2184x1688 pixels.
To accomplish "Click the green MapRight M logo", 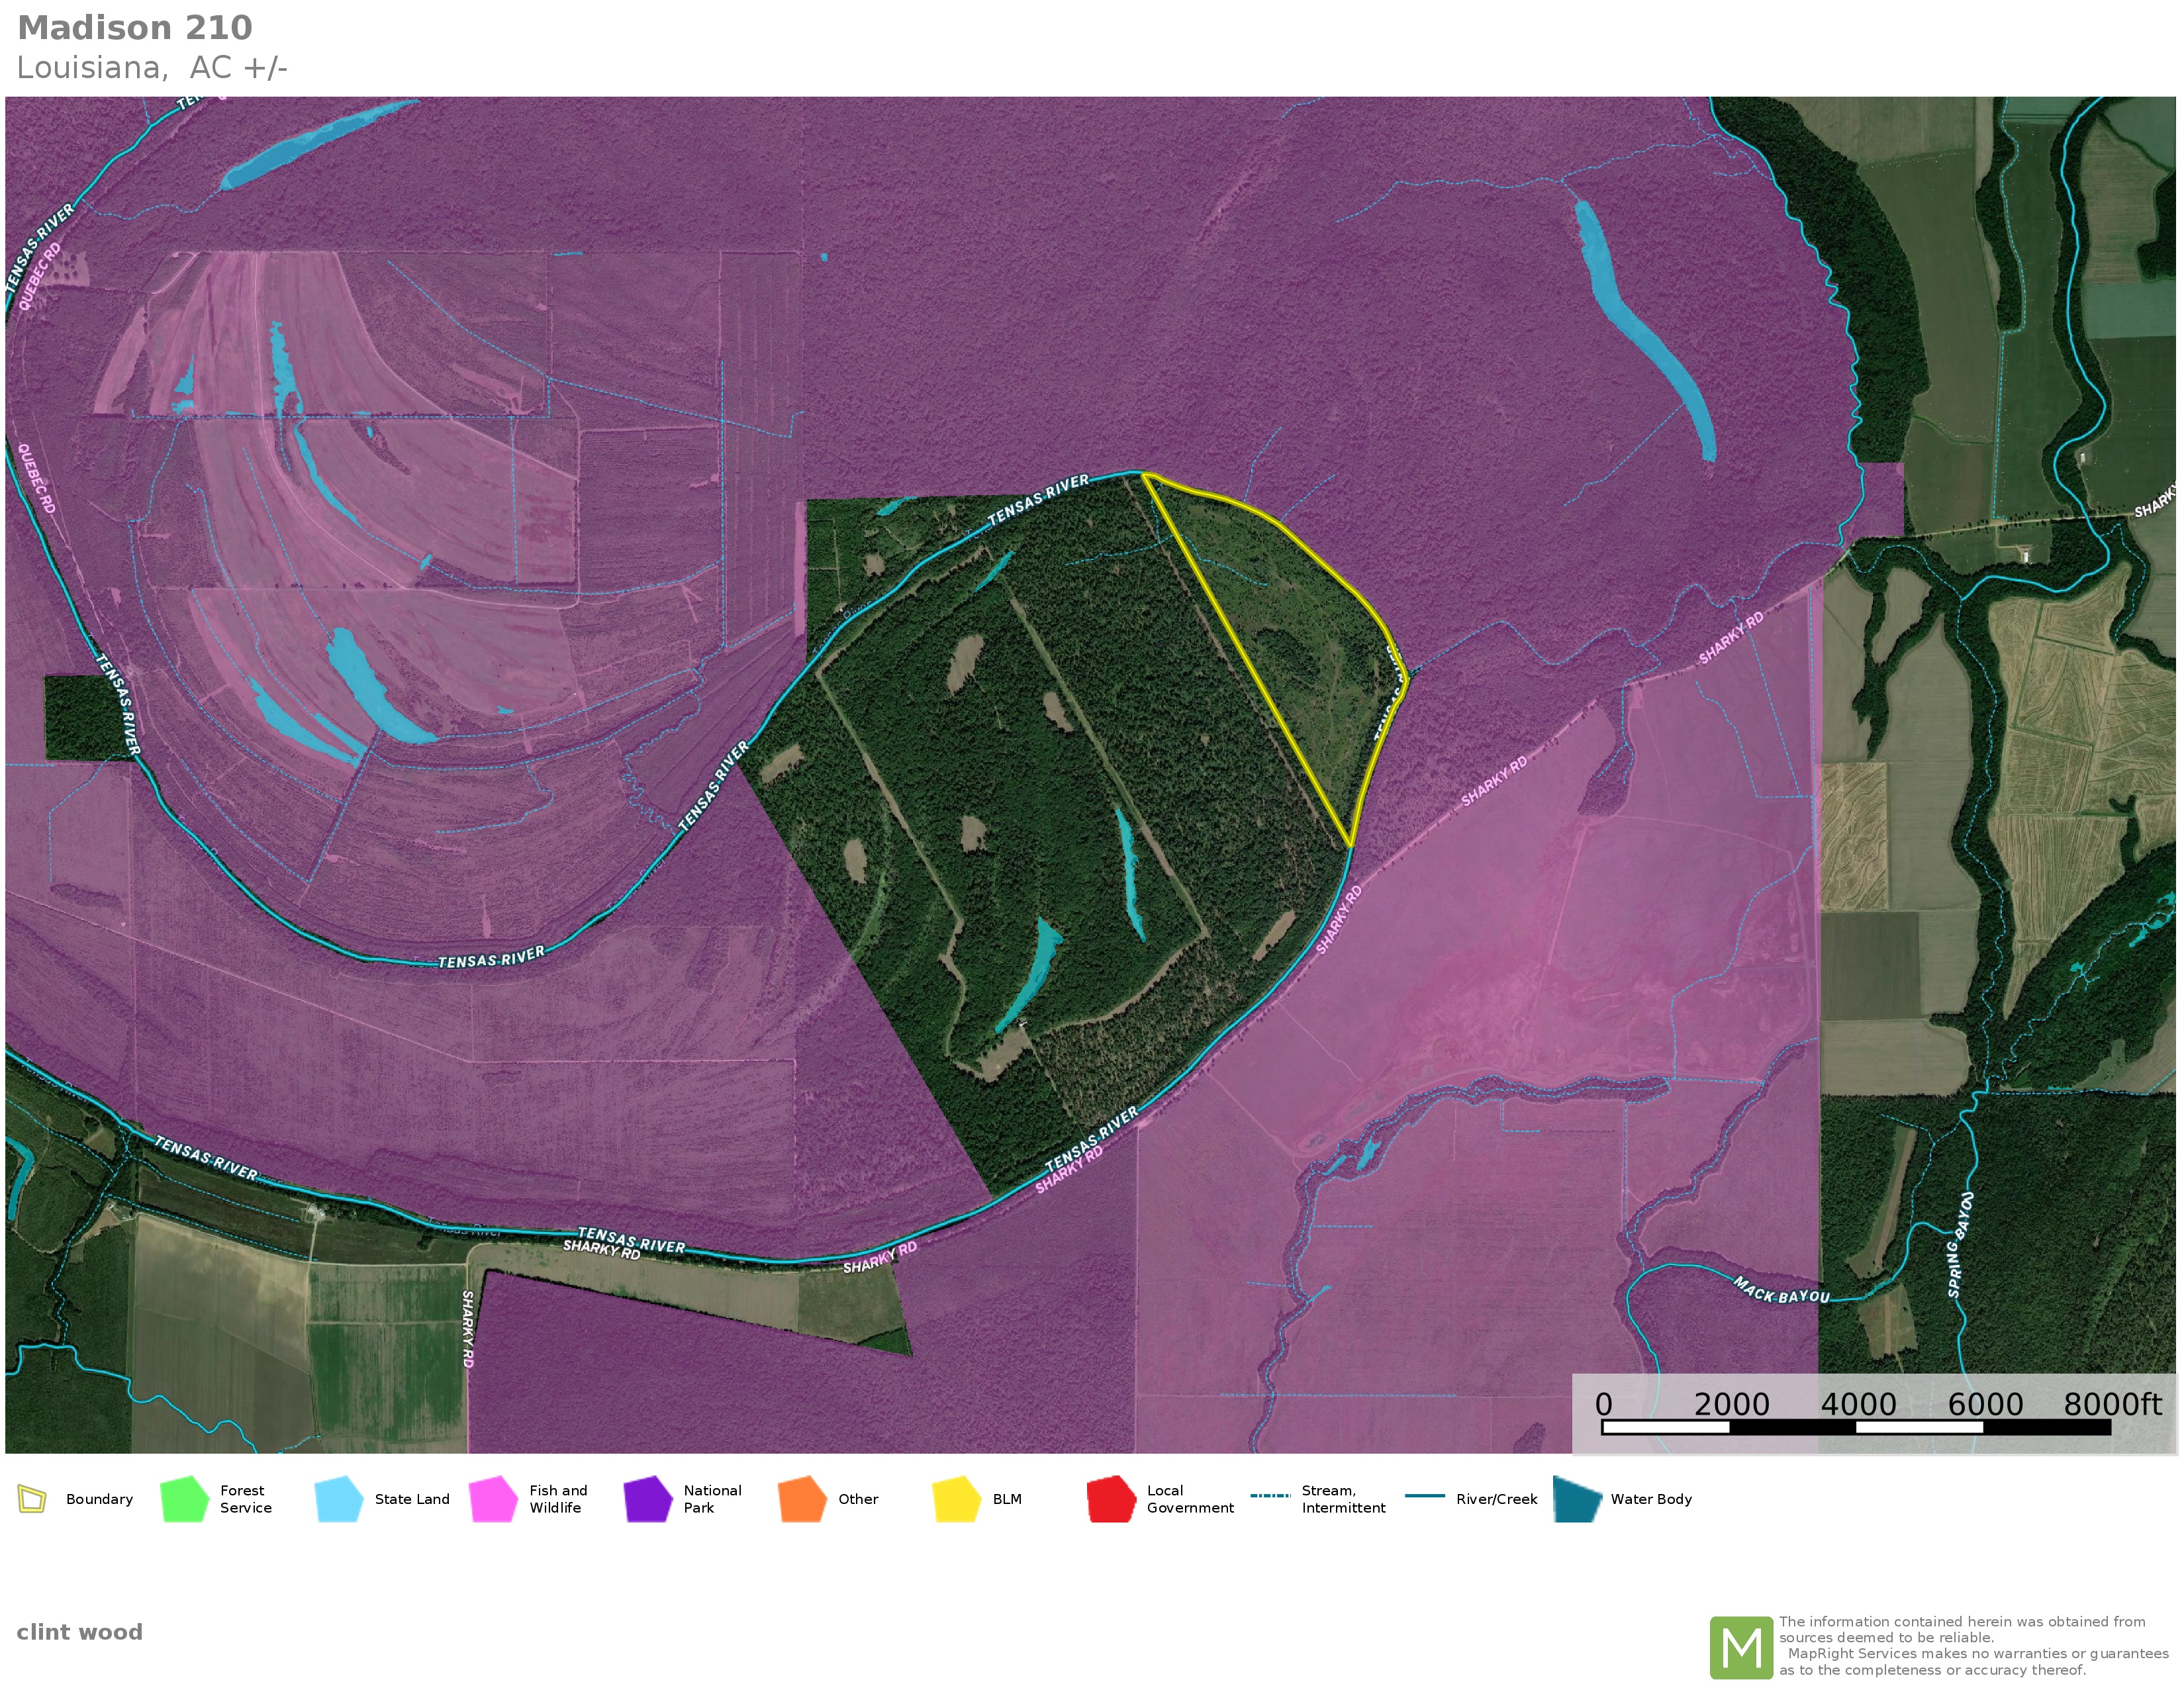I will (1741, 1648).
